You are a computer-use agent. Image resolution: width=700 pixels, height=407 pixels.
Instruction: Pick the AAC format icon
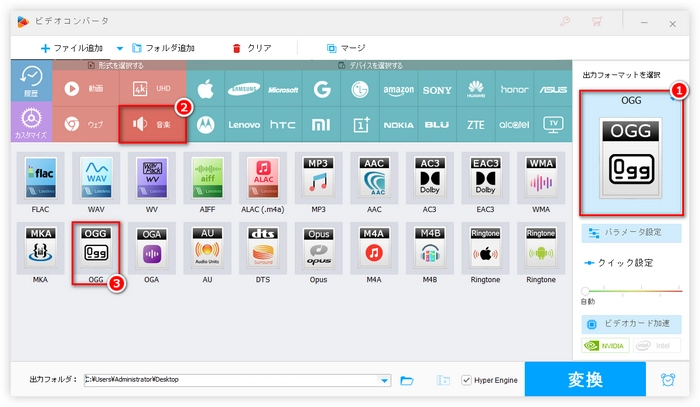pos(374,178)
